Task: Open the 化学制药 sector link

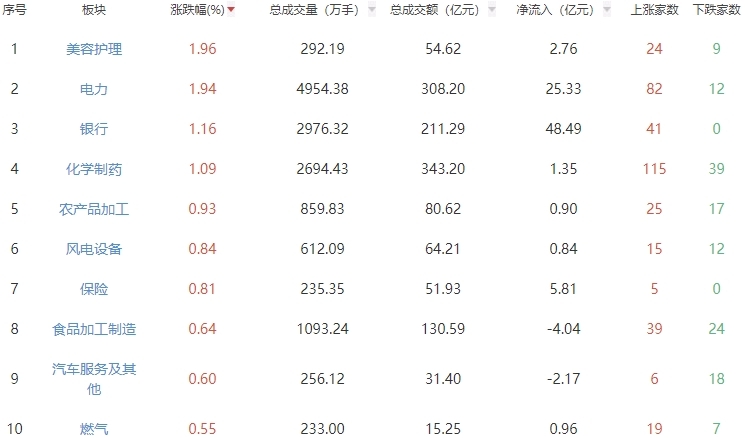Action: click(94, 169)
